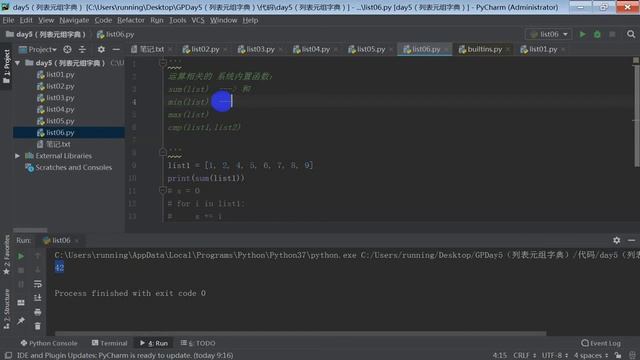Hide the Project tool window
Viewport: 640px width, 360px height.
pyautogui.click(x=116, y=49)
